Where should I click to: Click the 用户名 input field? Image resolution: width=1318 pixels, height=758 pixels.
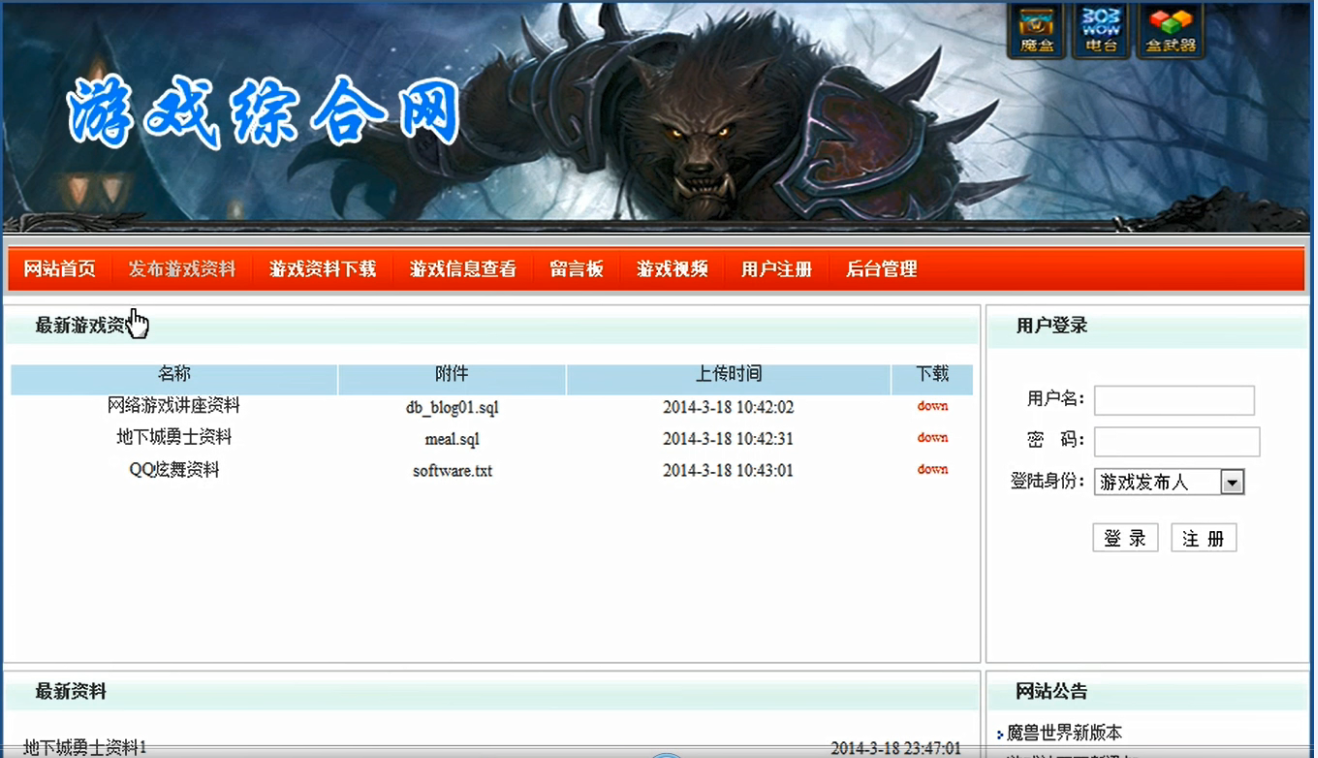tap(1174, 400)
